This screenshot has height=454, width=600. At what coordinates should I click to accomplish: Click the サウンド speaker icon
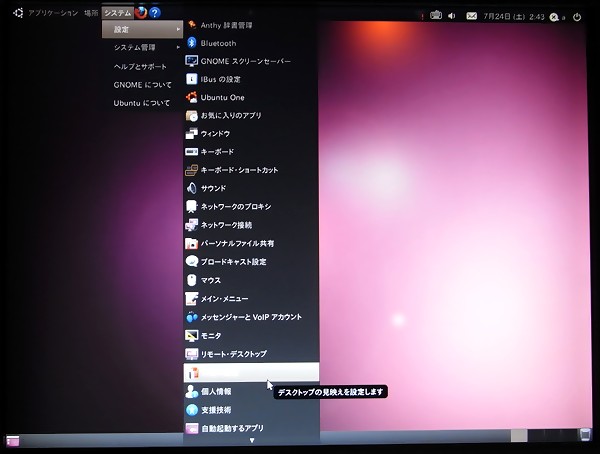(x=191, y=188)
